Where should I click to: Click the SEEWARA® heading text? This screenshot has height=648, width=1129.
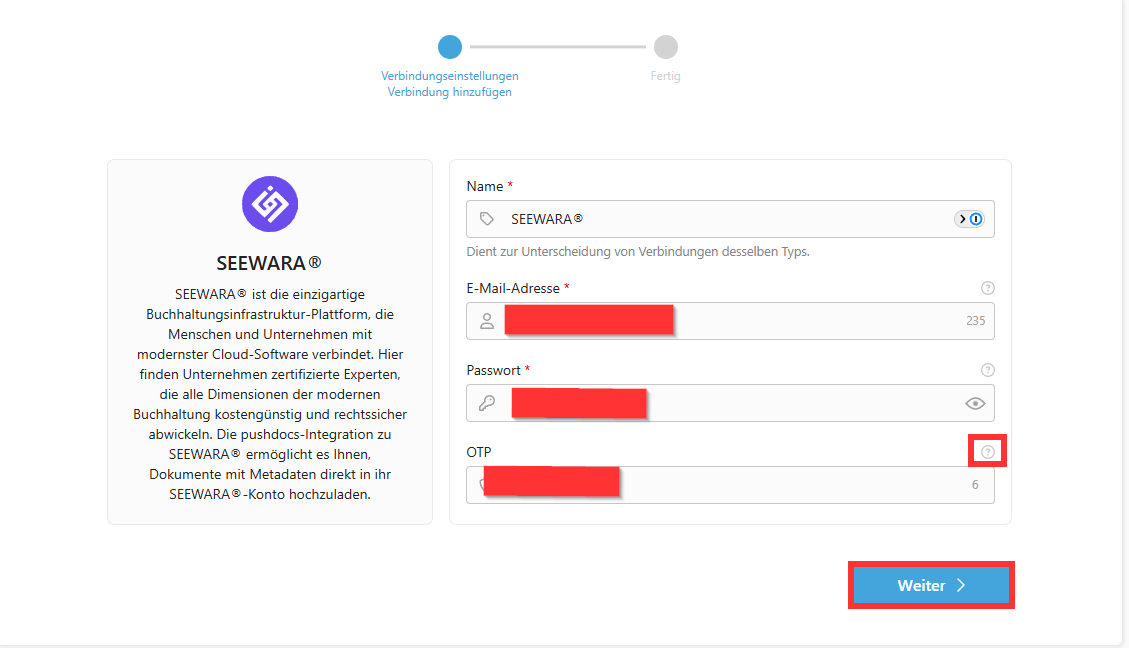269,264
